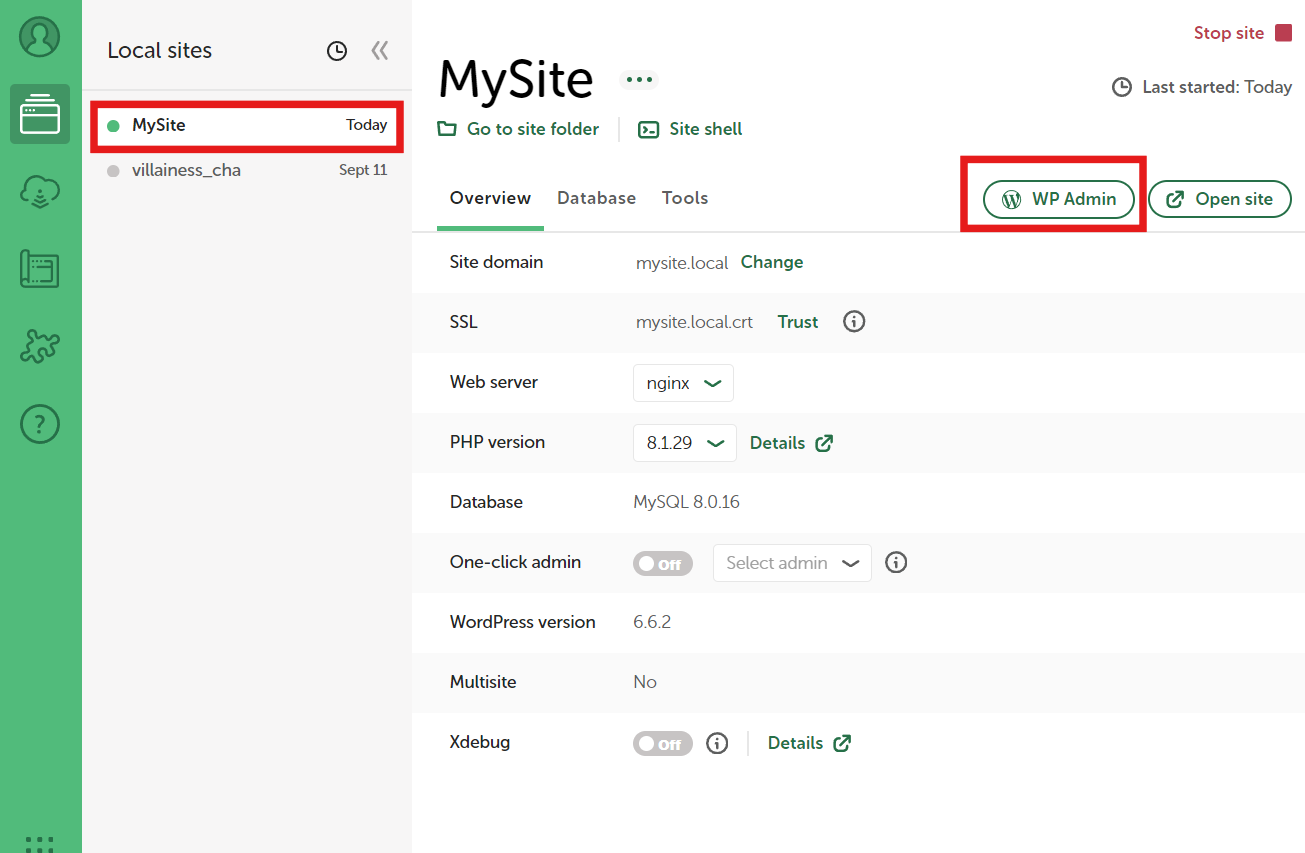
Task: Click the mysite.local domain text
Action: coord(682,262)
